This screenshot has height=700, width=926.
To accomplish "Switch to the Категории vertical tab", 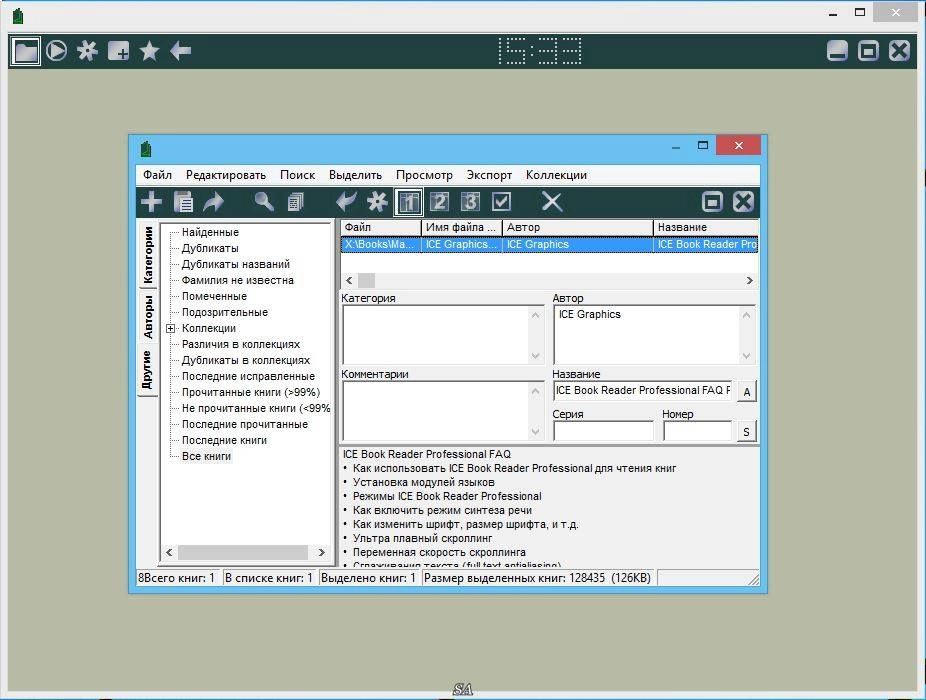I will coord(148,255).
